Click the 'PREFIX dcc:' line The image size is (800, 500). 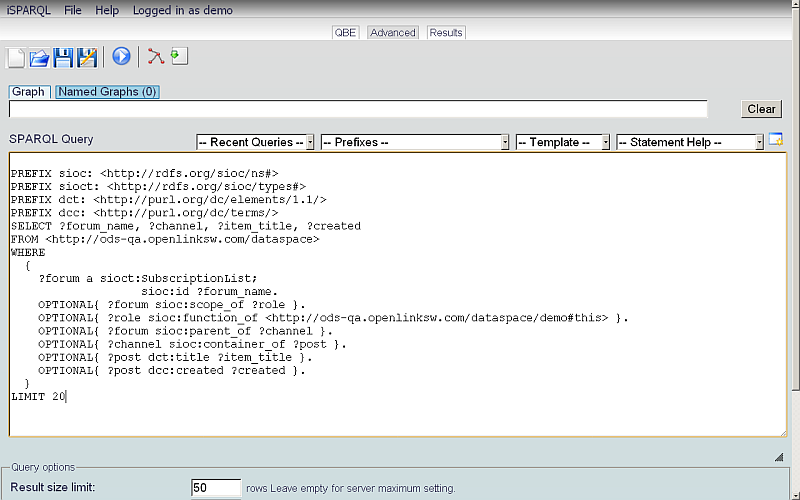[x=144, y=213]
